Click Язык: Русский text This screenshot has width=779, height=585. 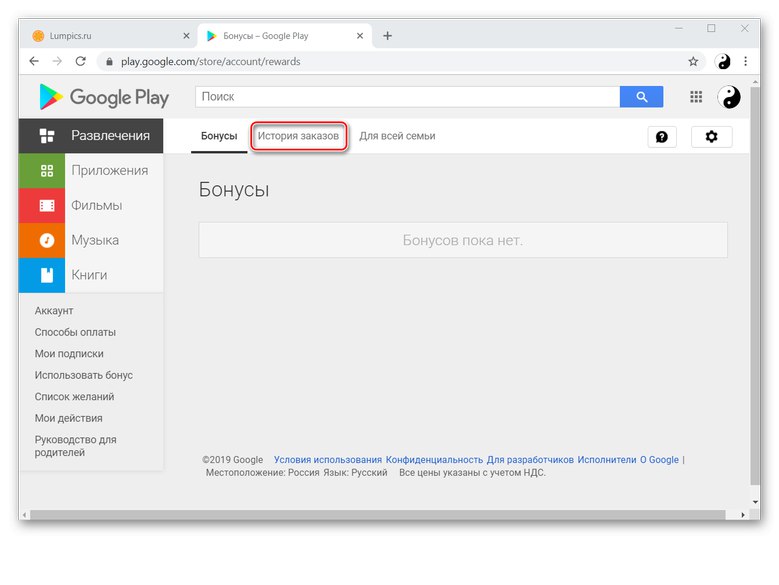click(355, 473)
